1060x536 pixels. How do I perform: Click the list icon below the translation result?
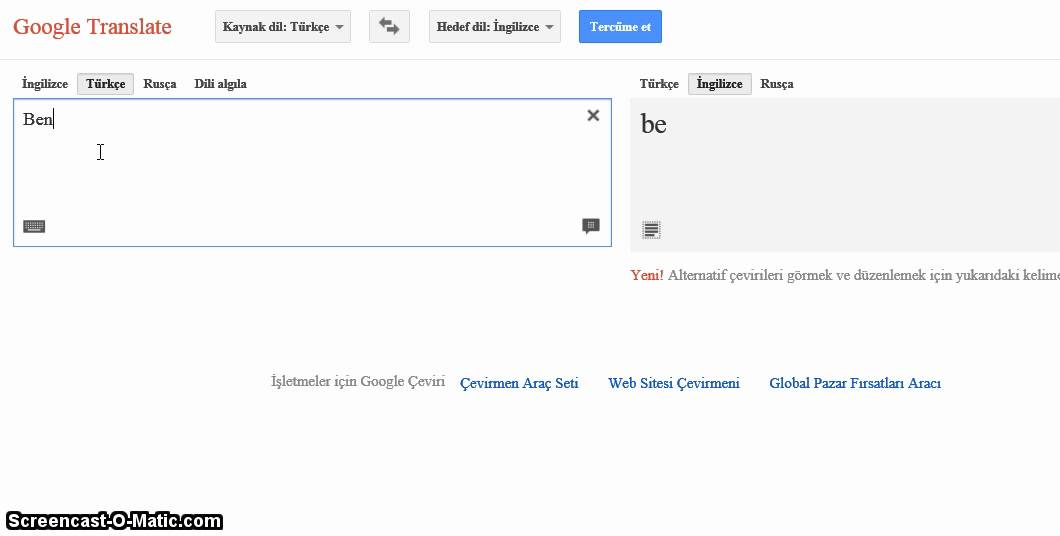point(651,230)
